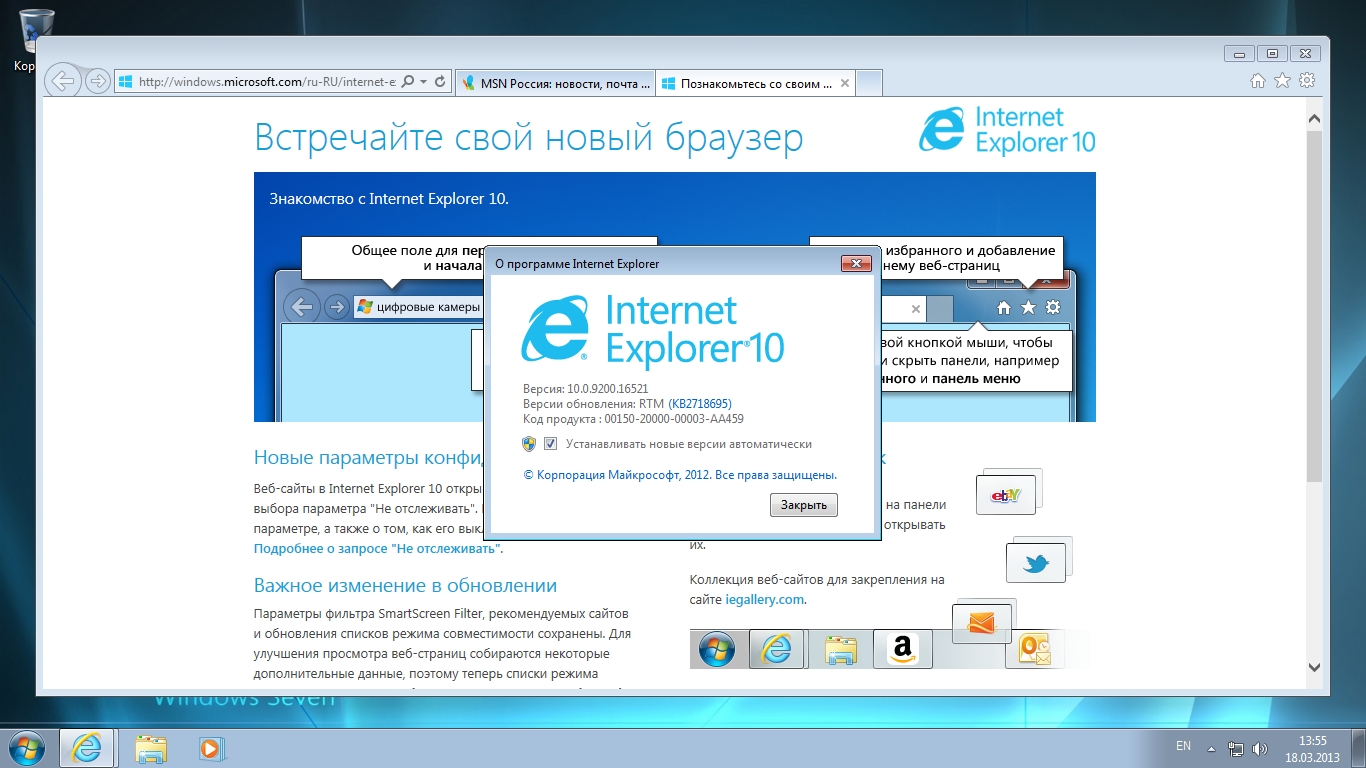Click the eBay pinned site tile

tap(1006, 495)
